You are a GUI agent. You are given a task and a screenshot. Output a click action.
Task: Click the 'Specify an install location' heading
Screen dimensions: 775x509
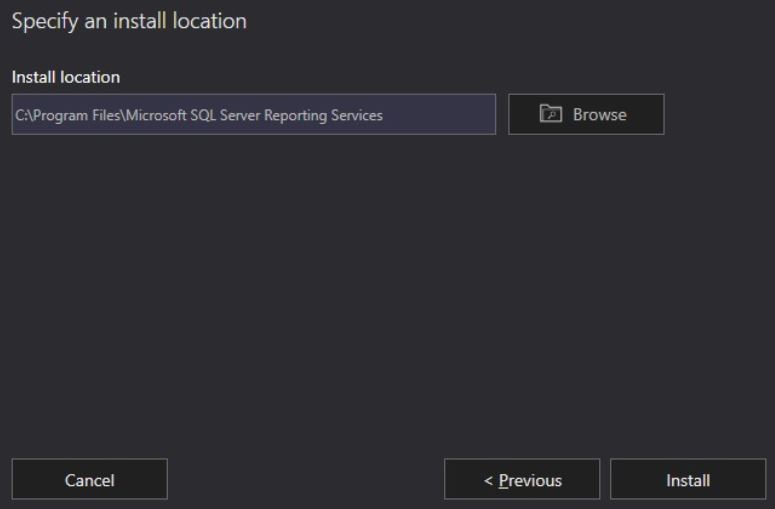(x=129, y=22)
